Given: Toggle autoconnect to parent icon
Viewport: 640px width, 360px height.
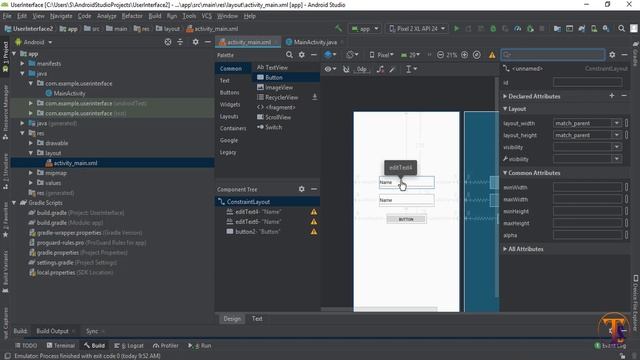Looking at the screenshot, I should (346, 69).
